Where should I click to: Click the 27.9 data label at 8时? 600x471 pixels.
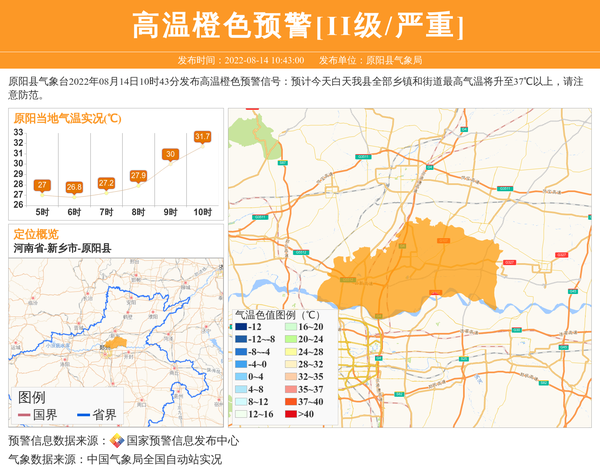(x=138, y=176)
